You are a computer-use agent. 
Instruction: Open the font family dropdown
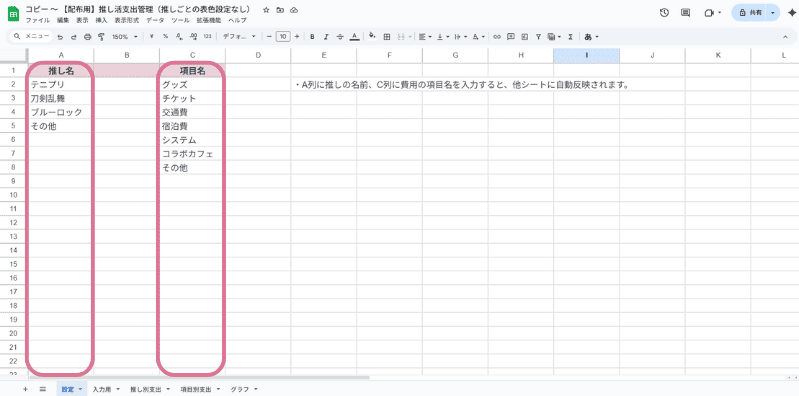tap(239, 37)
